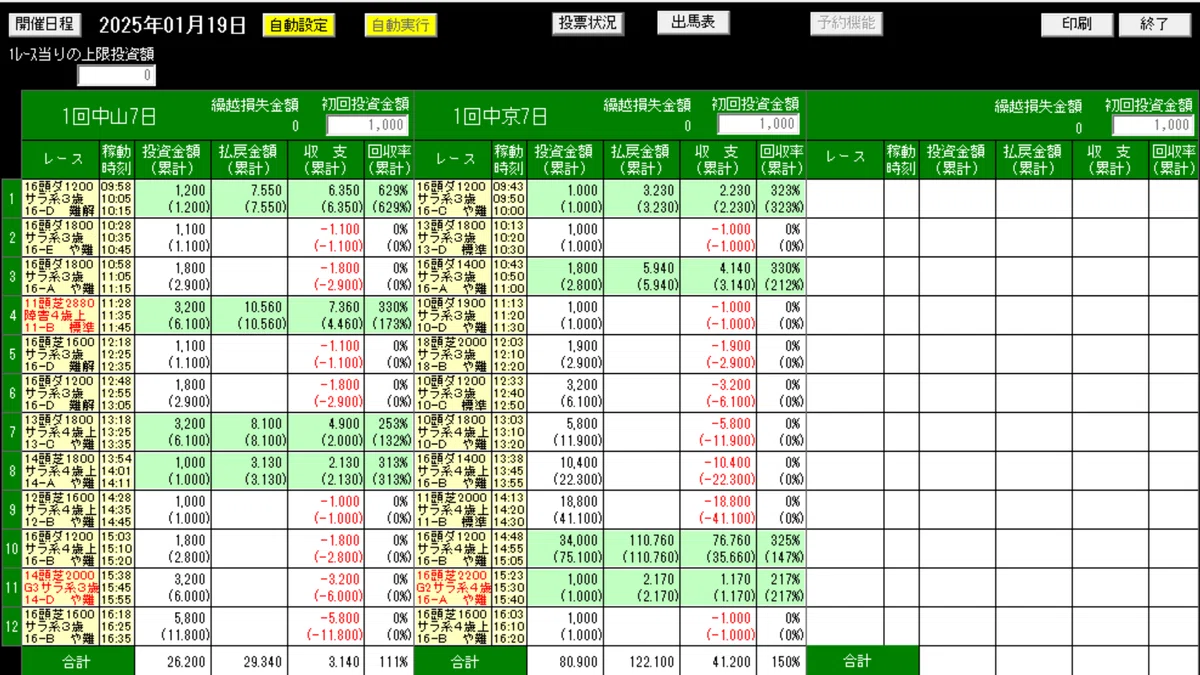Select Nakayama return rate cell 629%
The height and width of the screenshot is (675, 1200).
coord(388,199)
